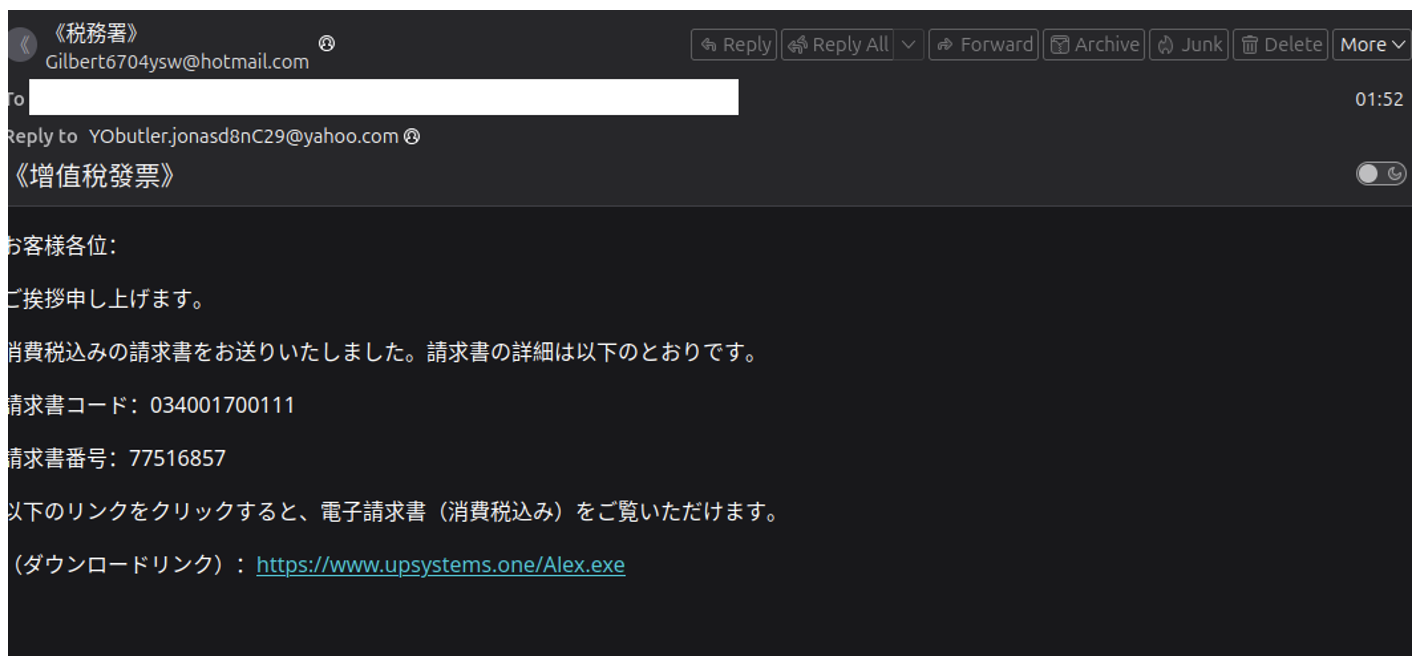Click contact icon beside reply-to yahoo address

(x=411, y=137)
